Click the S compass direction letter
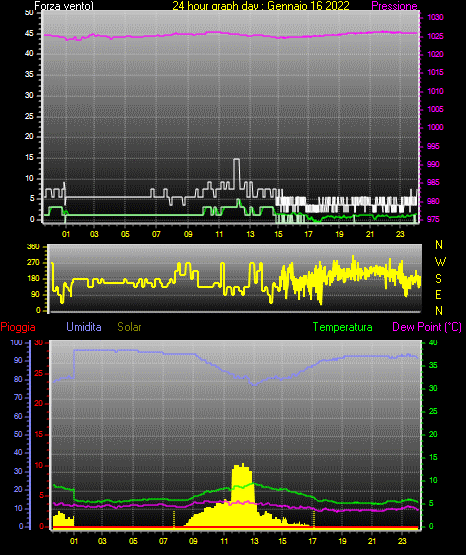 438,279
